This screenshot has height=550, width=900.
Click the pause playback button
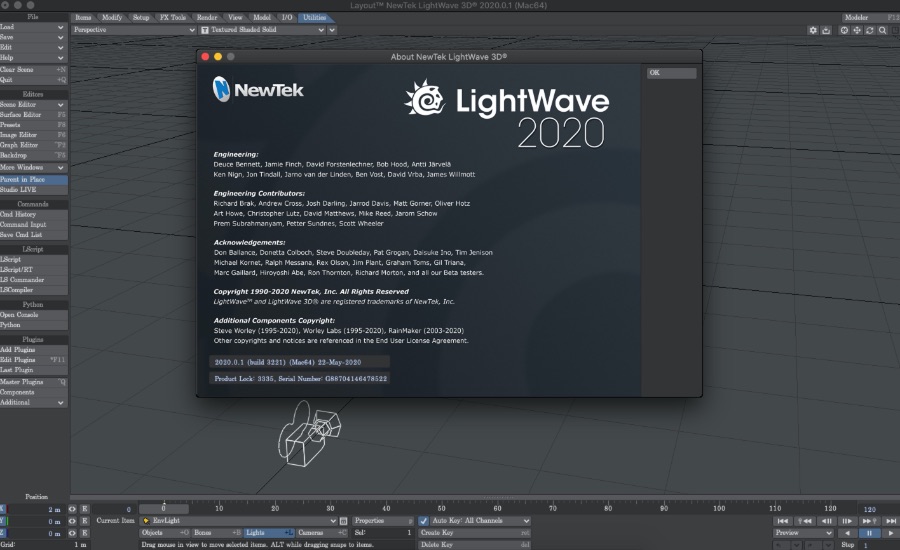tap(869, 533)
